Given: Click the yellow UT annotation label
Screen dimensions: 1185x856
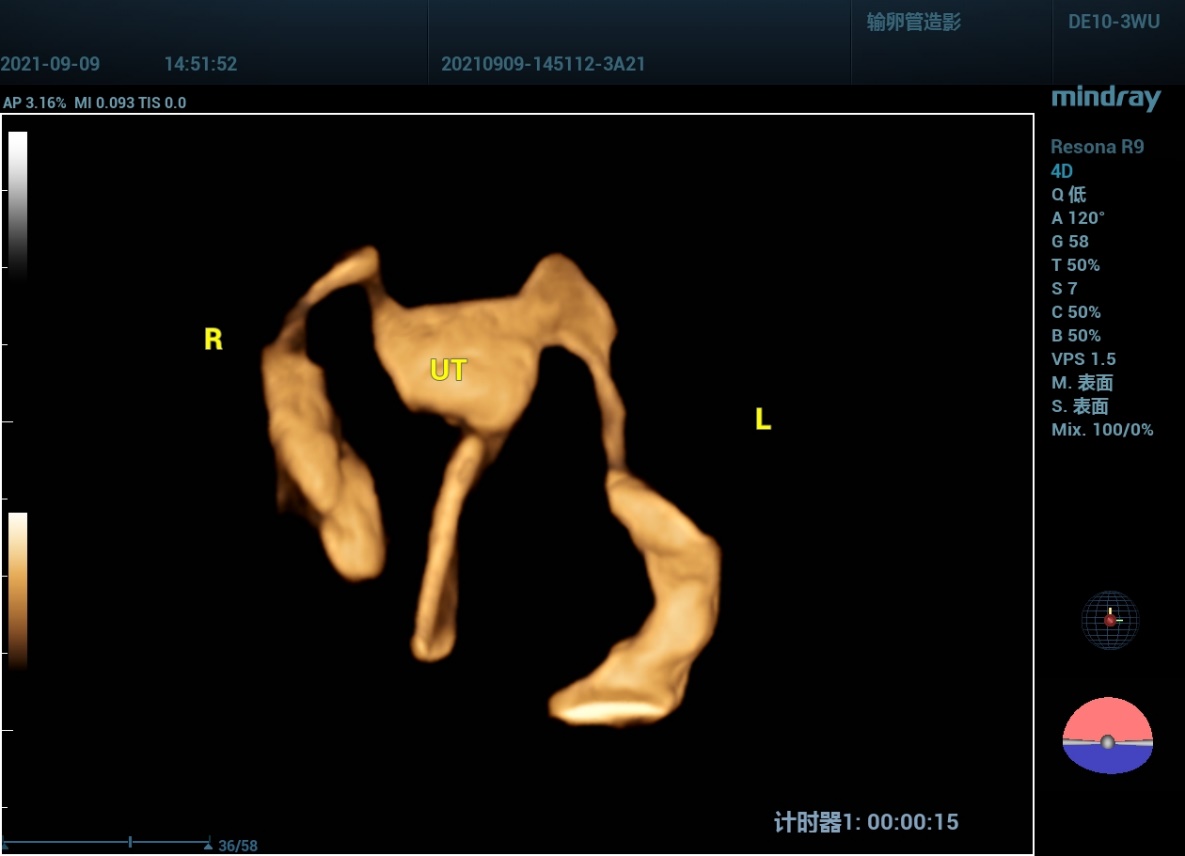Looking at the screenshot, I should (448, 369).
